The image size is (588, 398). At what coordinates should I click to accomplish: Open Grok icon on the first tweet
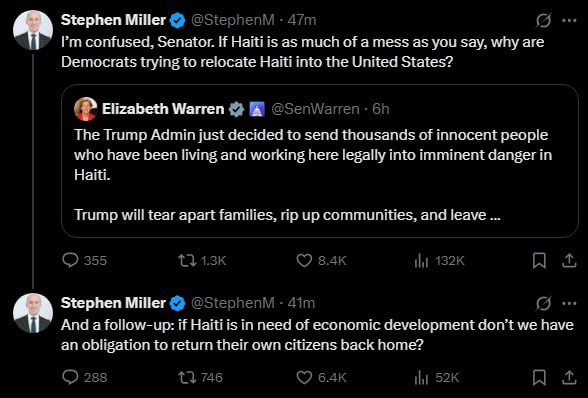(543, 21)
